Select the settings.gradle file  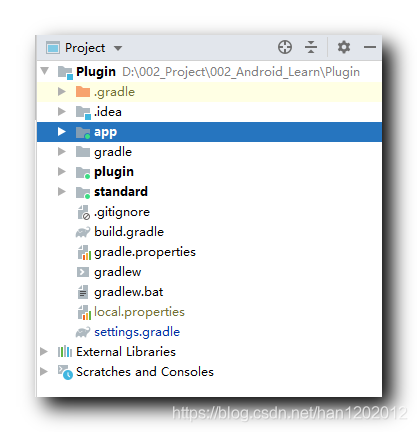(137, 332)
